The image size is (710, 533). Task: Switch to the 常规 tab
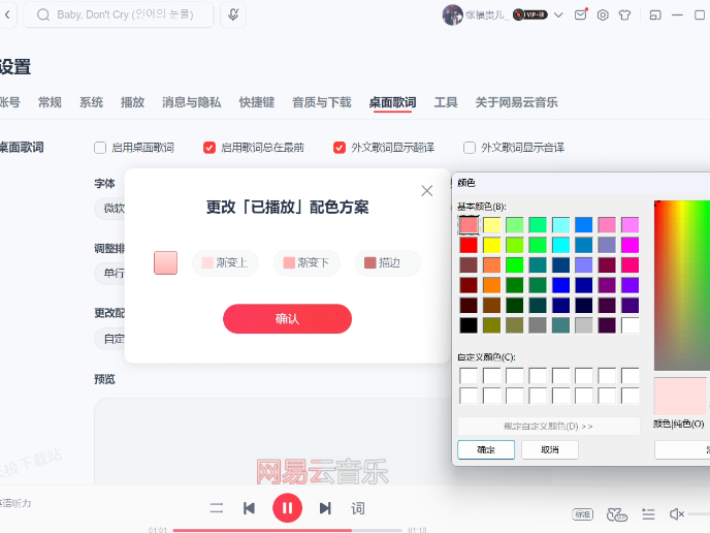click(50, 102)
